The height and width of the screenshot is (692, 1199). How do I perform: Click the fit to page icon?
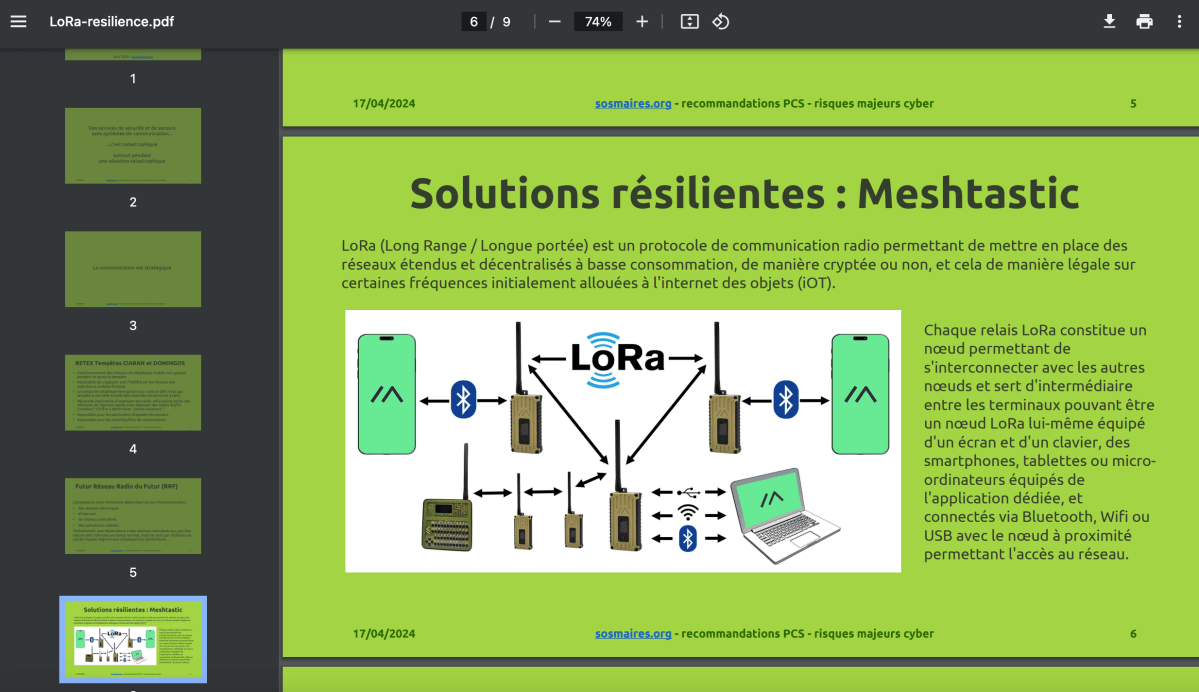[x=689, y=21]
